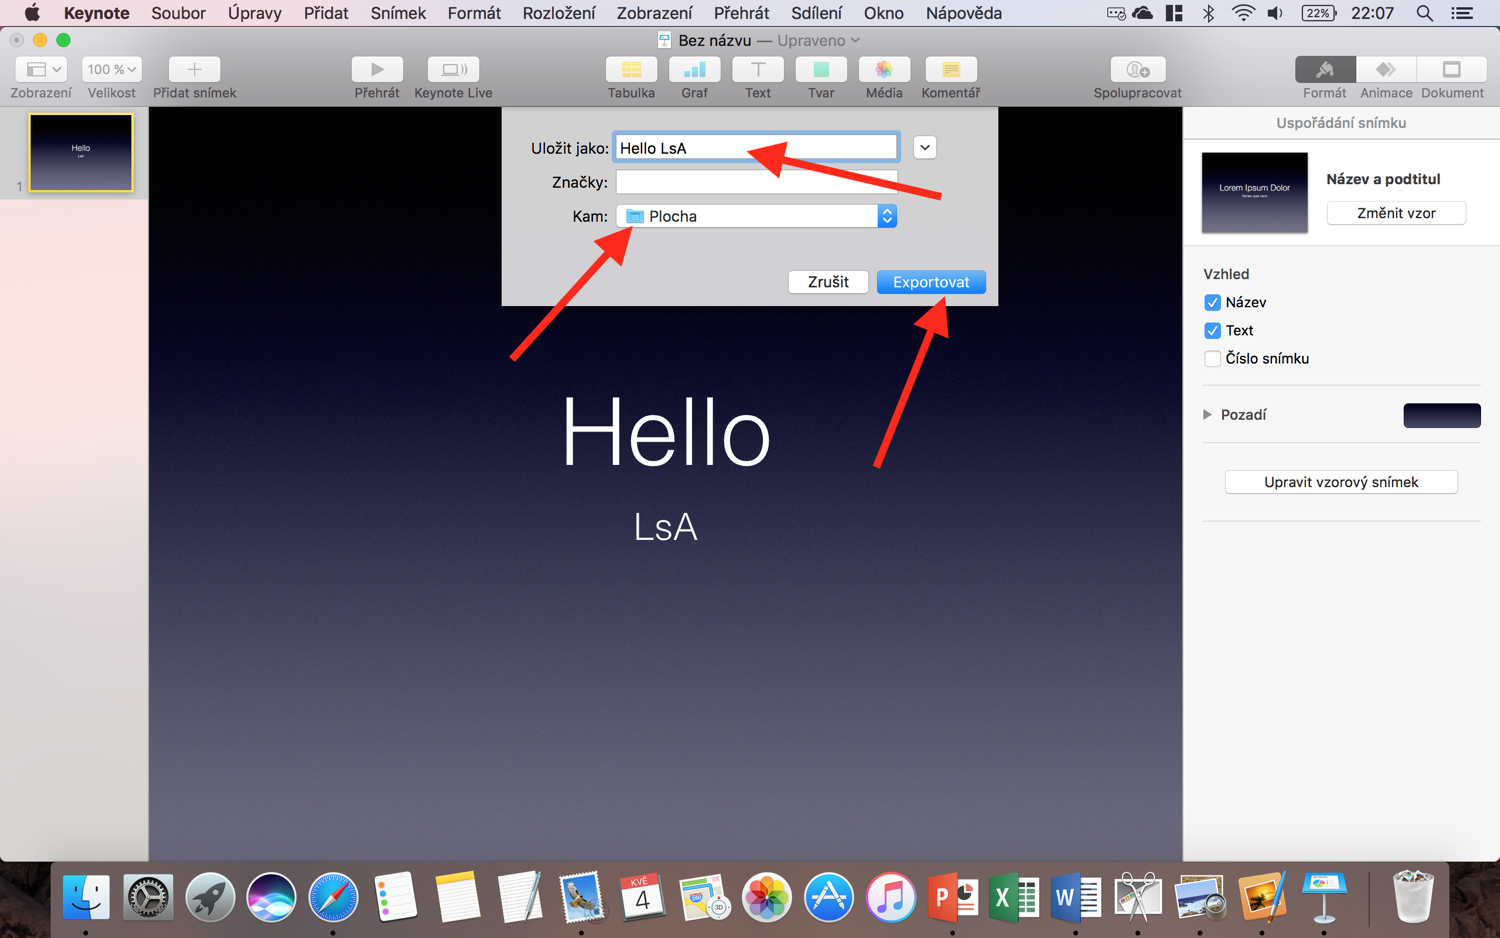Open the Spolupracovat collaborate icon

pos(1137,70)
